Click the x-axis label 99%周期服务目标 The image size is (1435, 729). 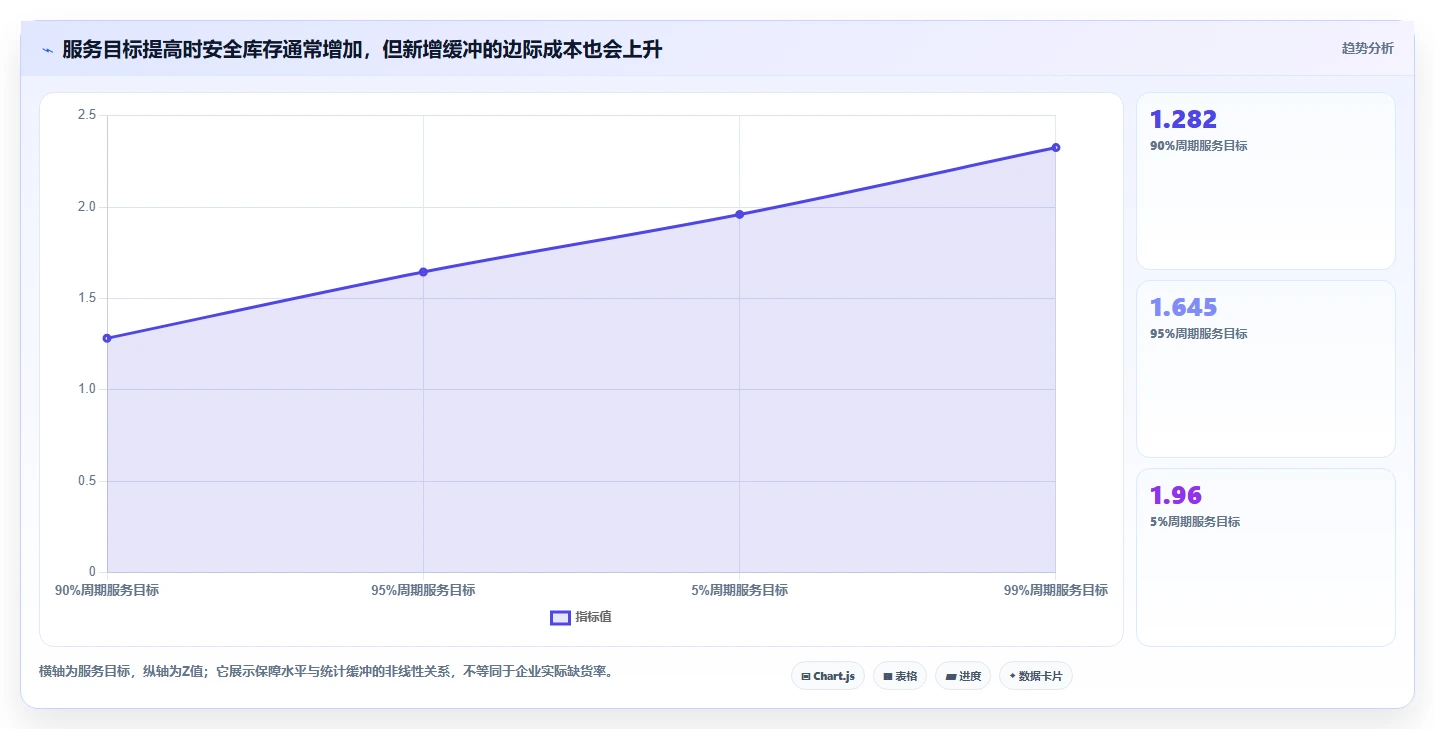click(1055, 590)
